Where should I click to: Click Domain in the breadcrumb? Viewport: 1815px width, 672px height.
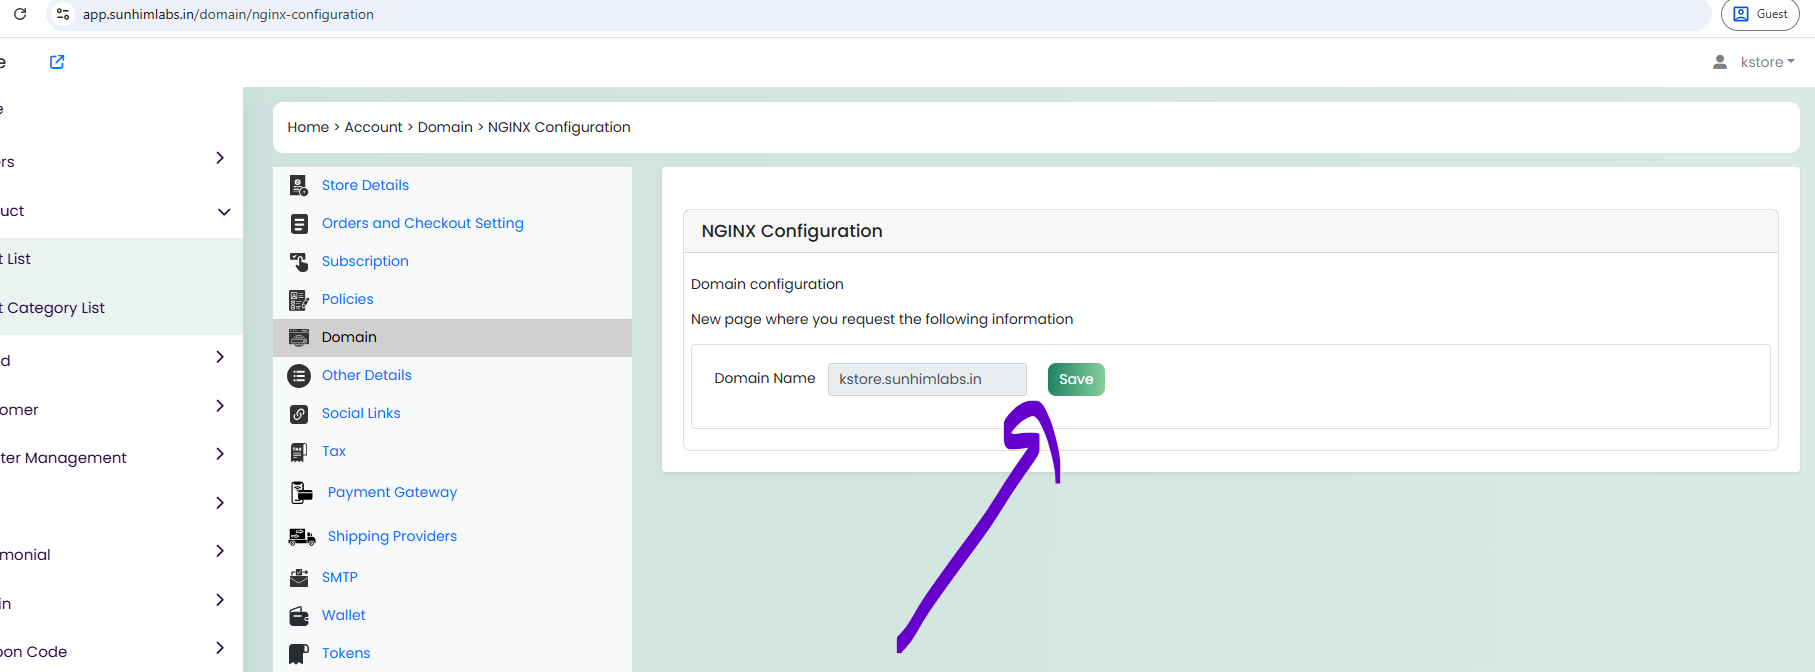445,127
